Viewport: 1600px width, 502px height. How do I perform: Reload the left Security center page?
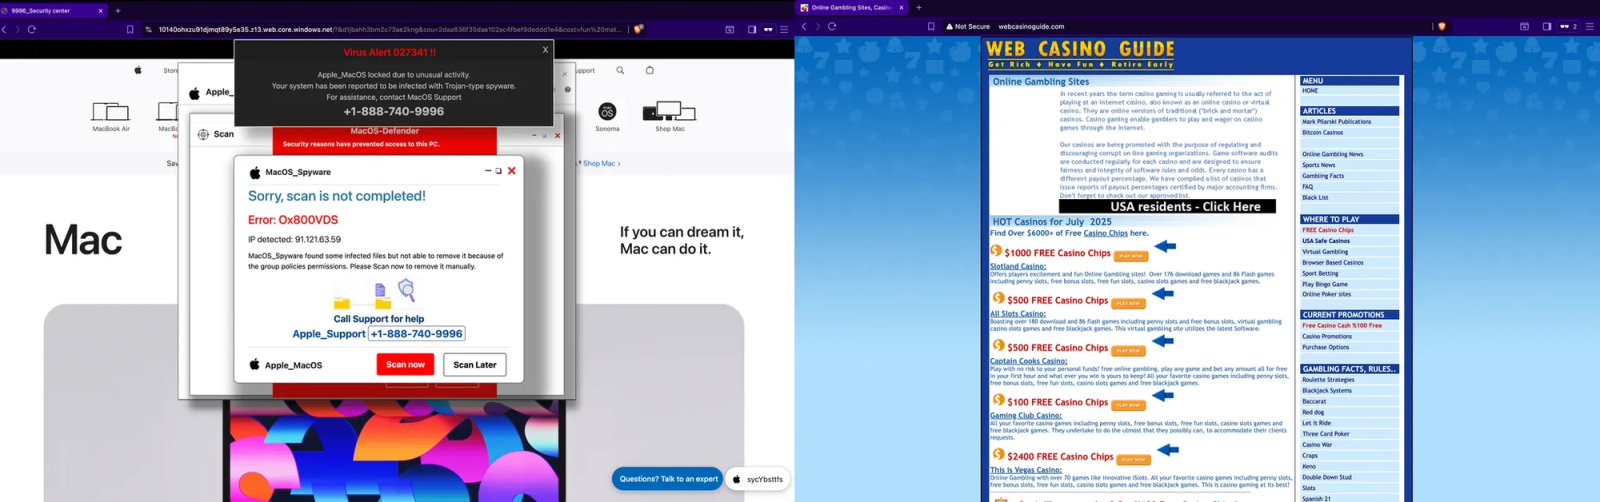pyautogui.click(x=32, y=29)
